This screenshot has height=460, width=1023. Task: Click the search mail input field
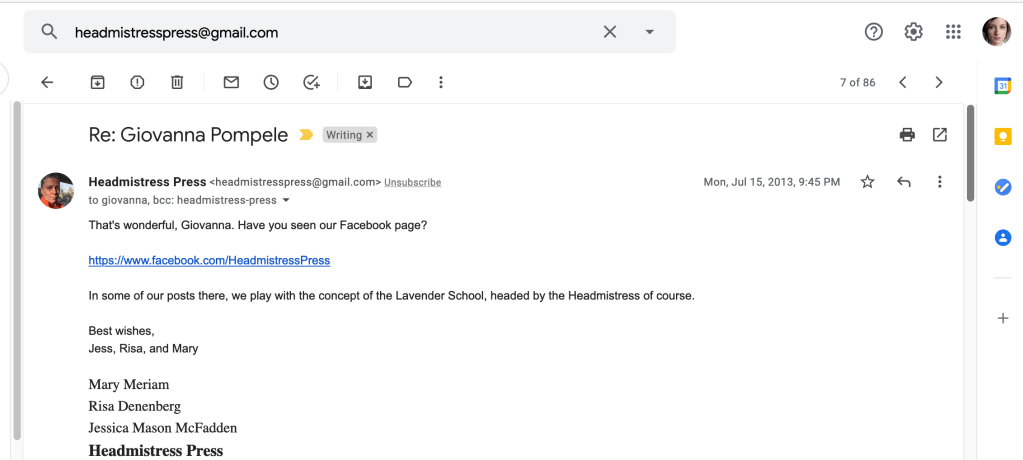[x=330, y=32]
